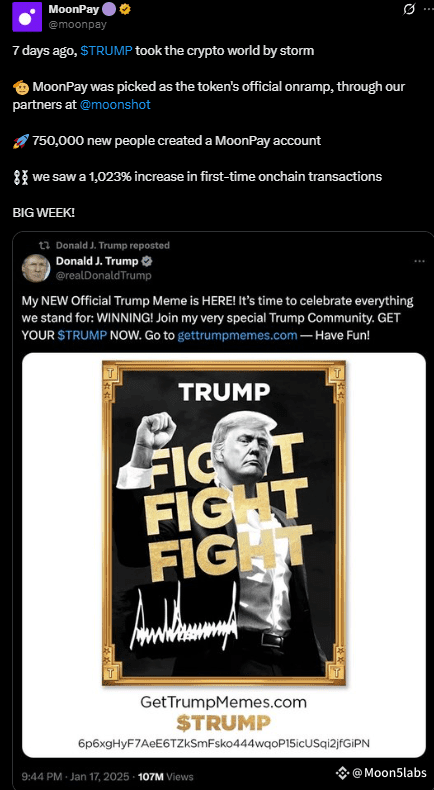Open the Grok slashed-circle icon at top right
The height and width of the screenshot is (790, 434).
[x=410, y=9]
